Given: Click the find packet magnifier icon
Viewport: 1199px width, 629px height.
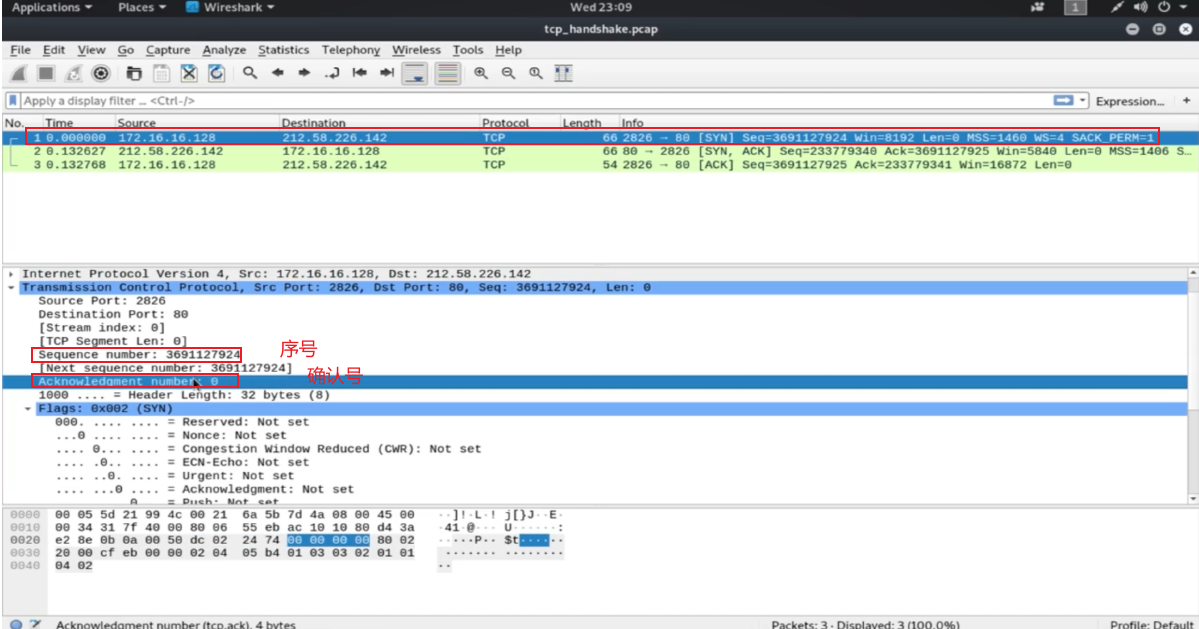Looking at the screenshot, I should tap(249, 73).
